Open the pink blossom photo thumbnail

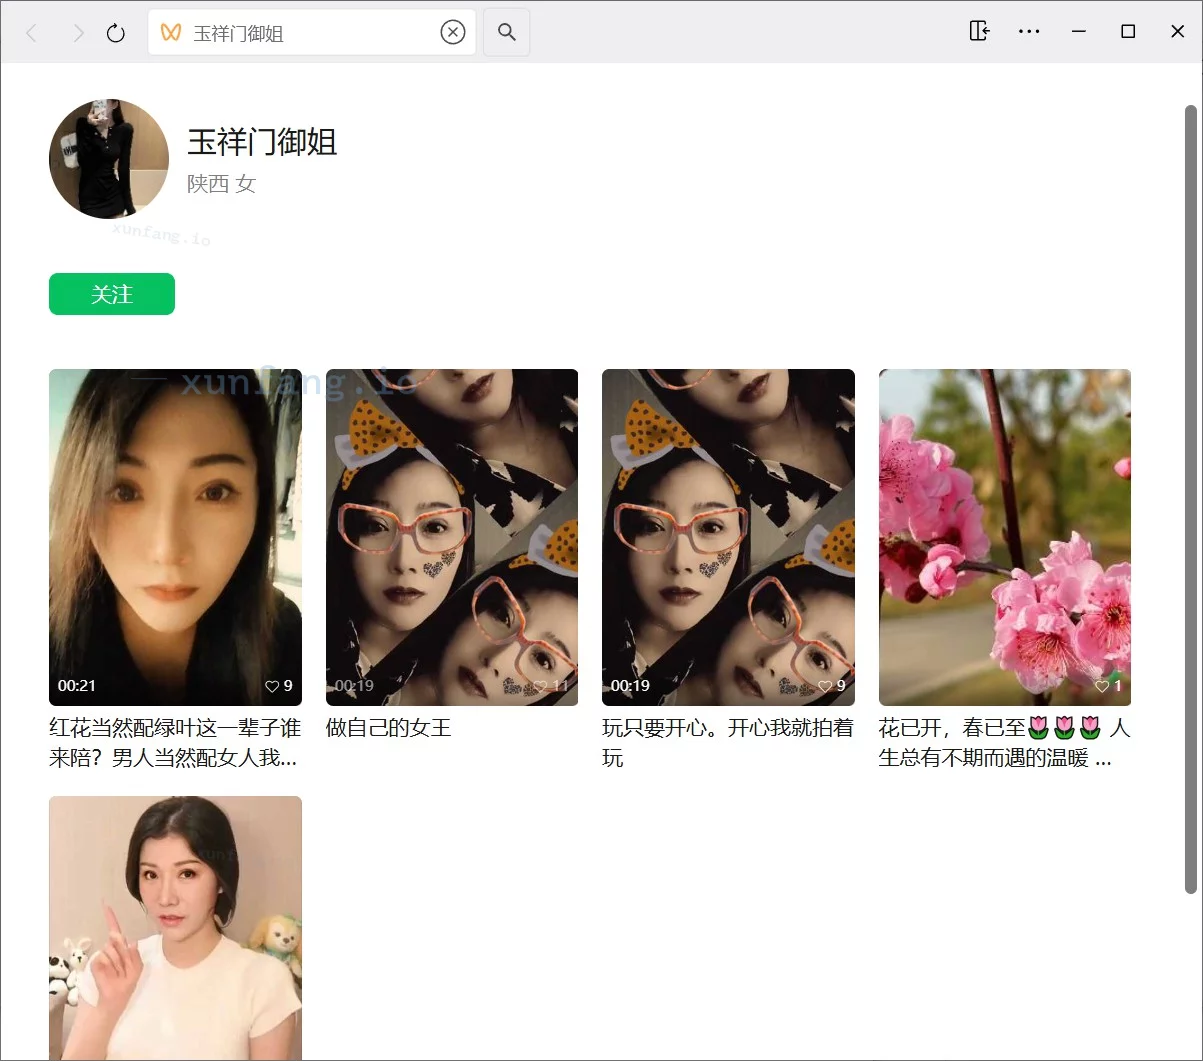pyautogui.click(x=1005, y=537)
